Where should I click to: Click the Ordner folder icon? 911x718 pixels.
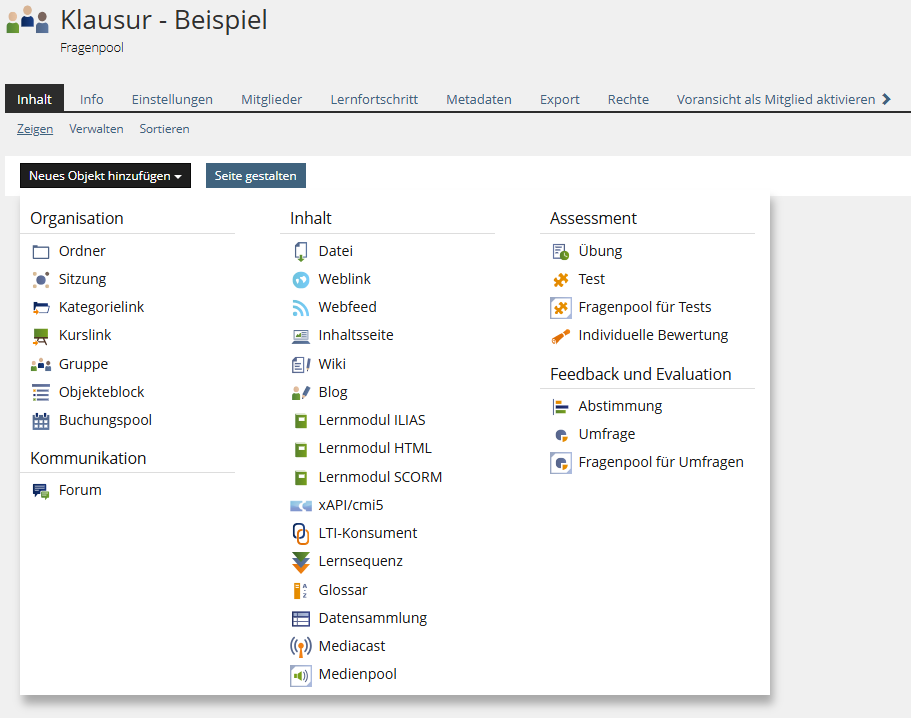(41, 252)
